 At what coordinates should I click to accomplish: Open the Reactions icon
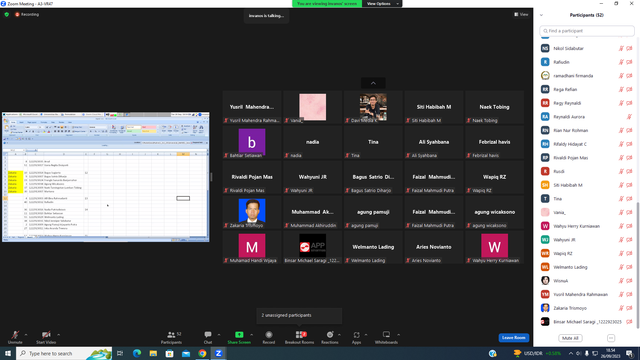point(330,335)
